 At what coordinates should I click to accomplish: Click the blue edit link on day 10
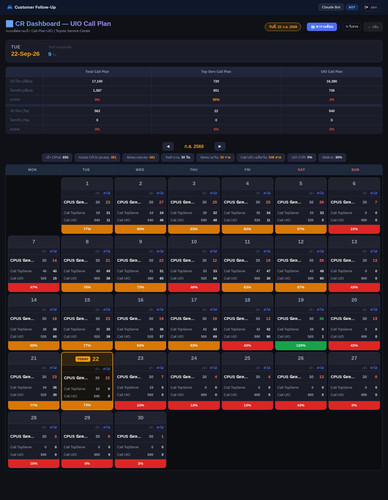[213, 251]
